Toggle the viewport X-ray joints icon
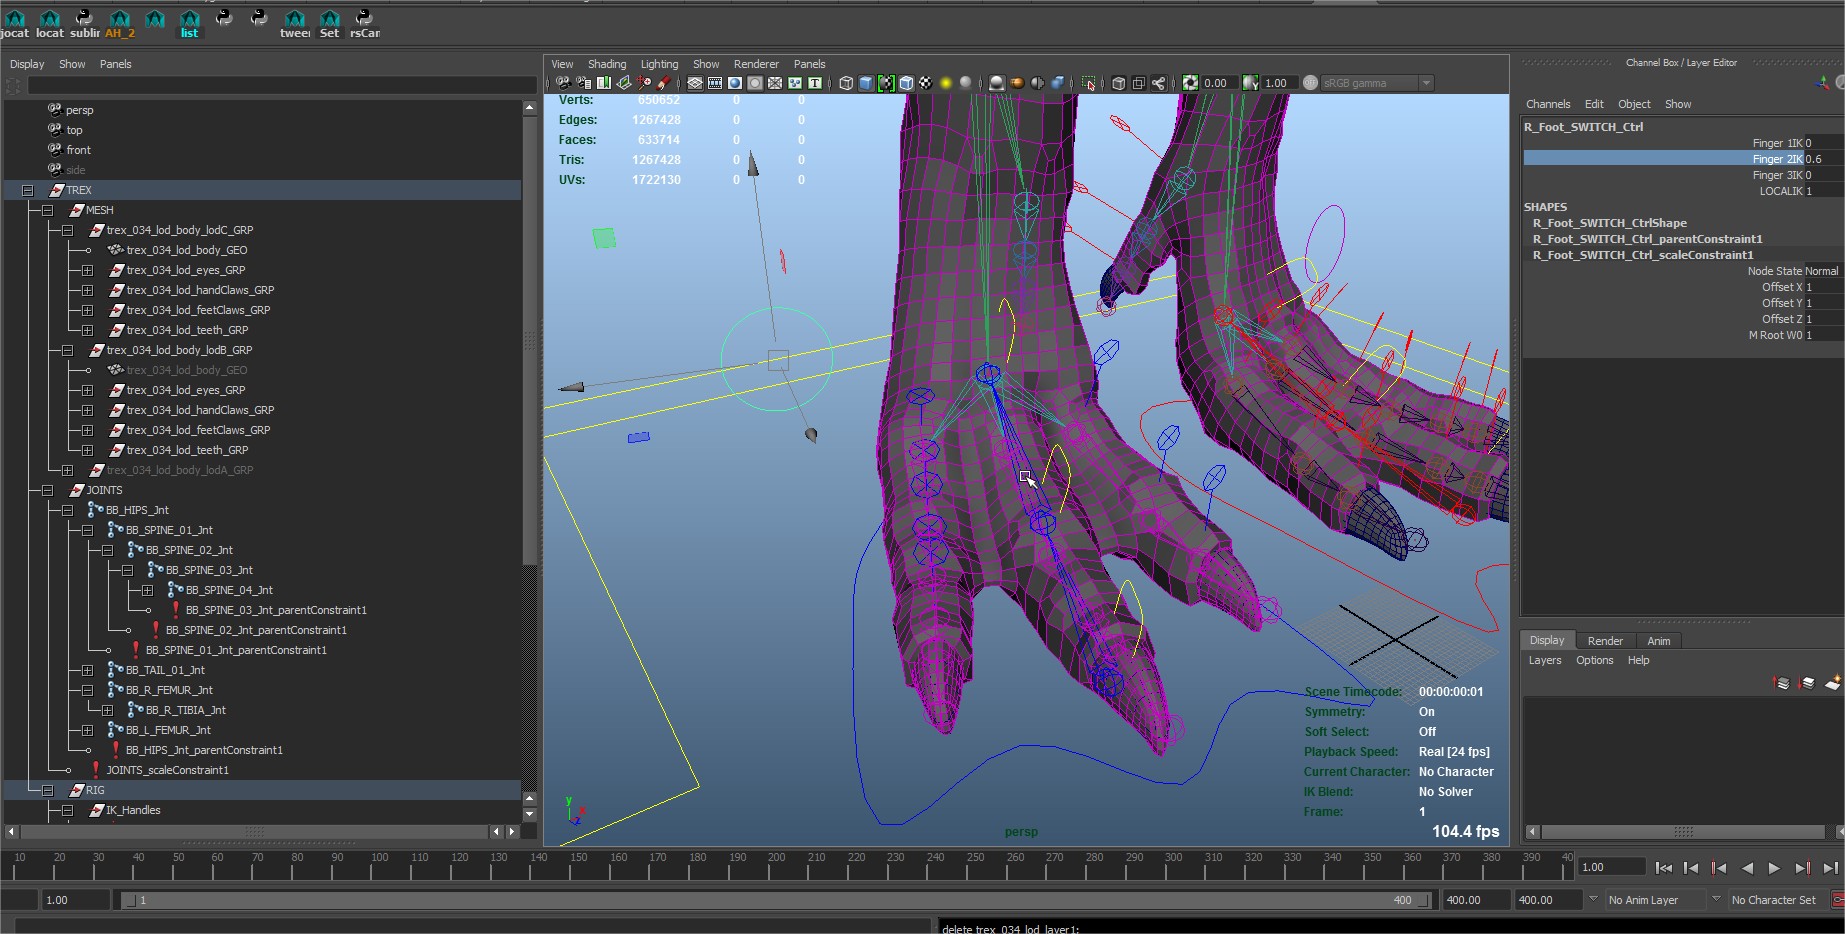Viewport: 1845px width, 934px height. tap(1158, 83)
